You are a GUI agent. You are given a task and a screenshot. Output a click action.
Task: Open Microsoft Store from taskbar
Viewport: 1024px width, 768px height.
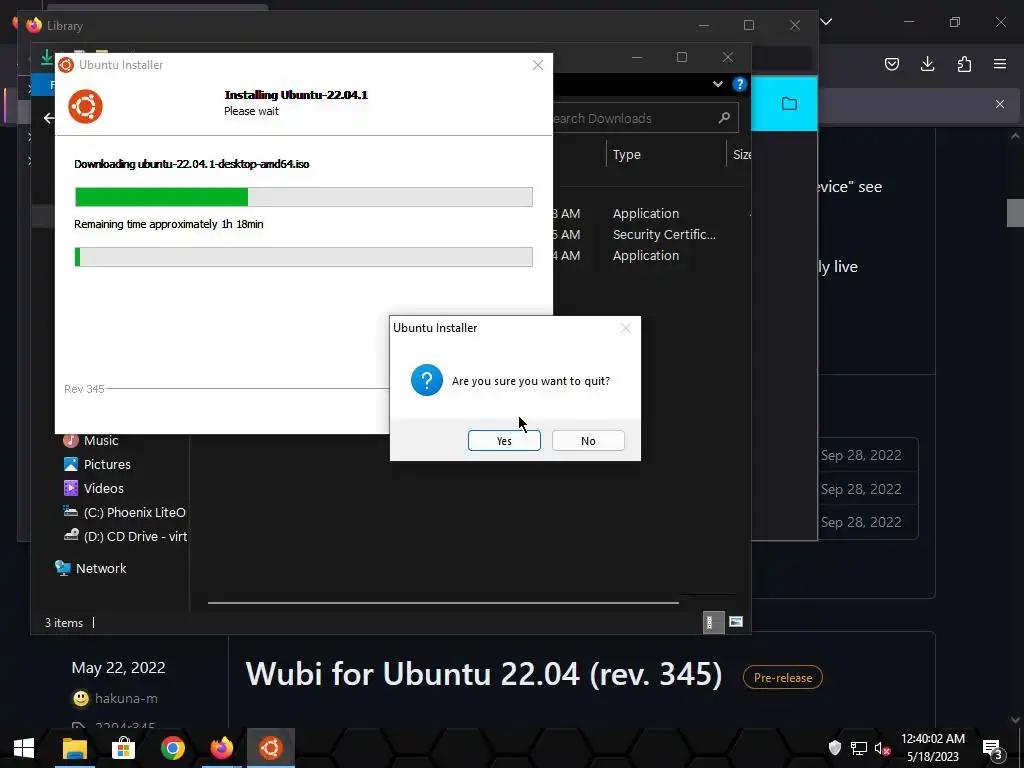(x=123, y=748)
